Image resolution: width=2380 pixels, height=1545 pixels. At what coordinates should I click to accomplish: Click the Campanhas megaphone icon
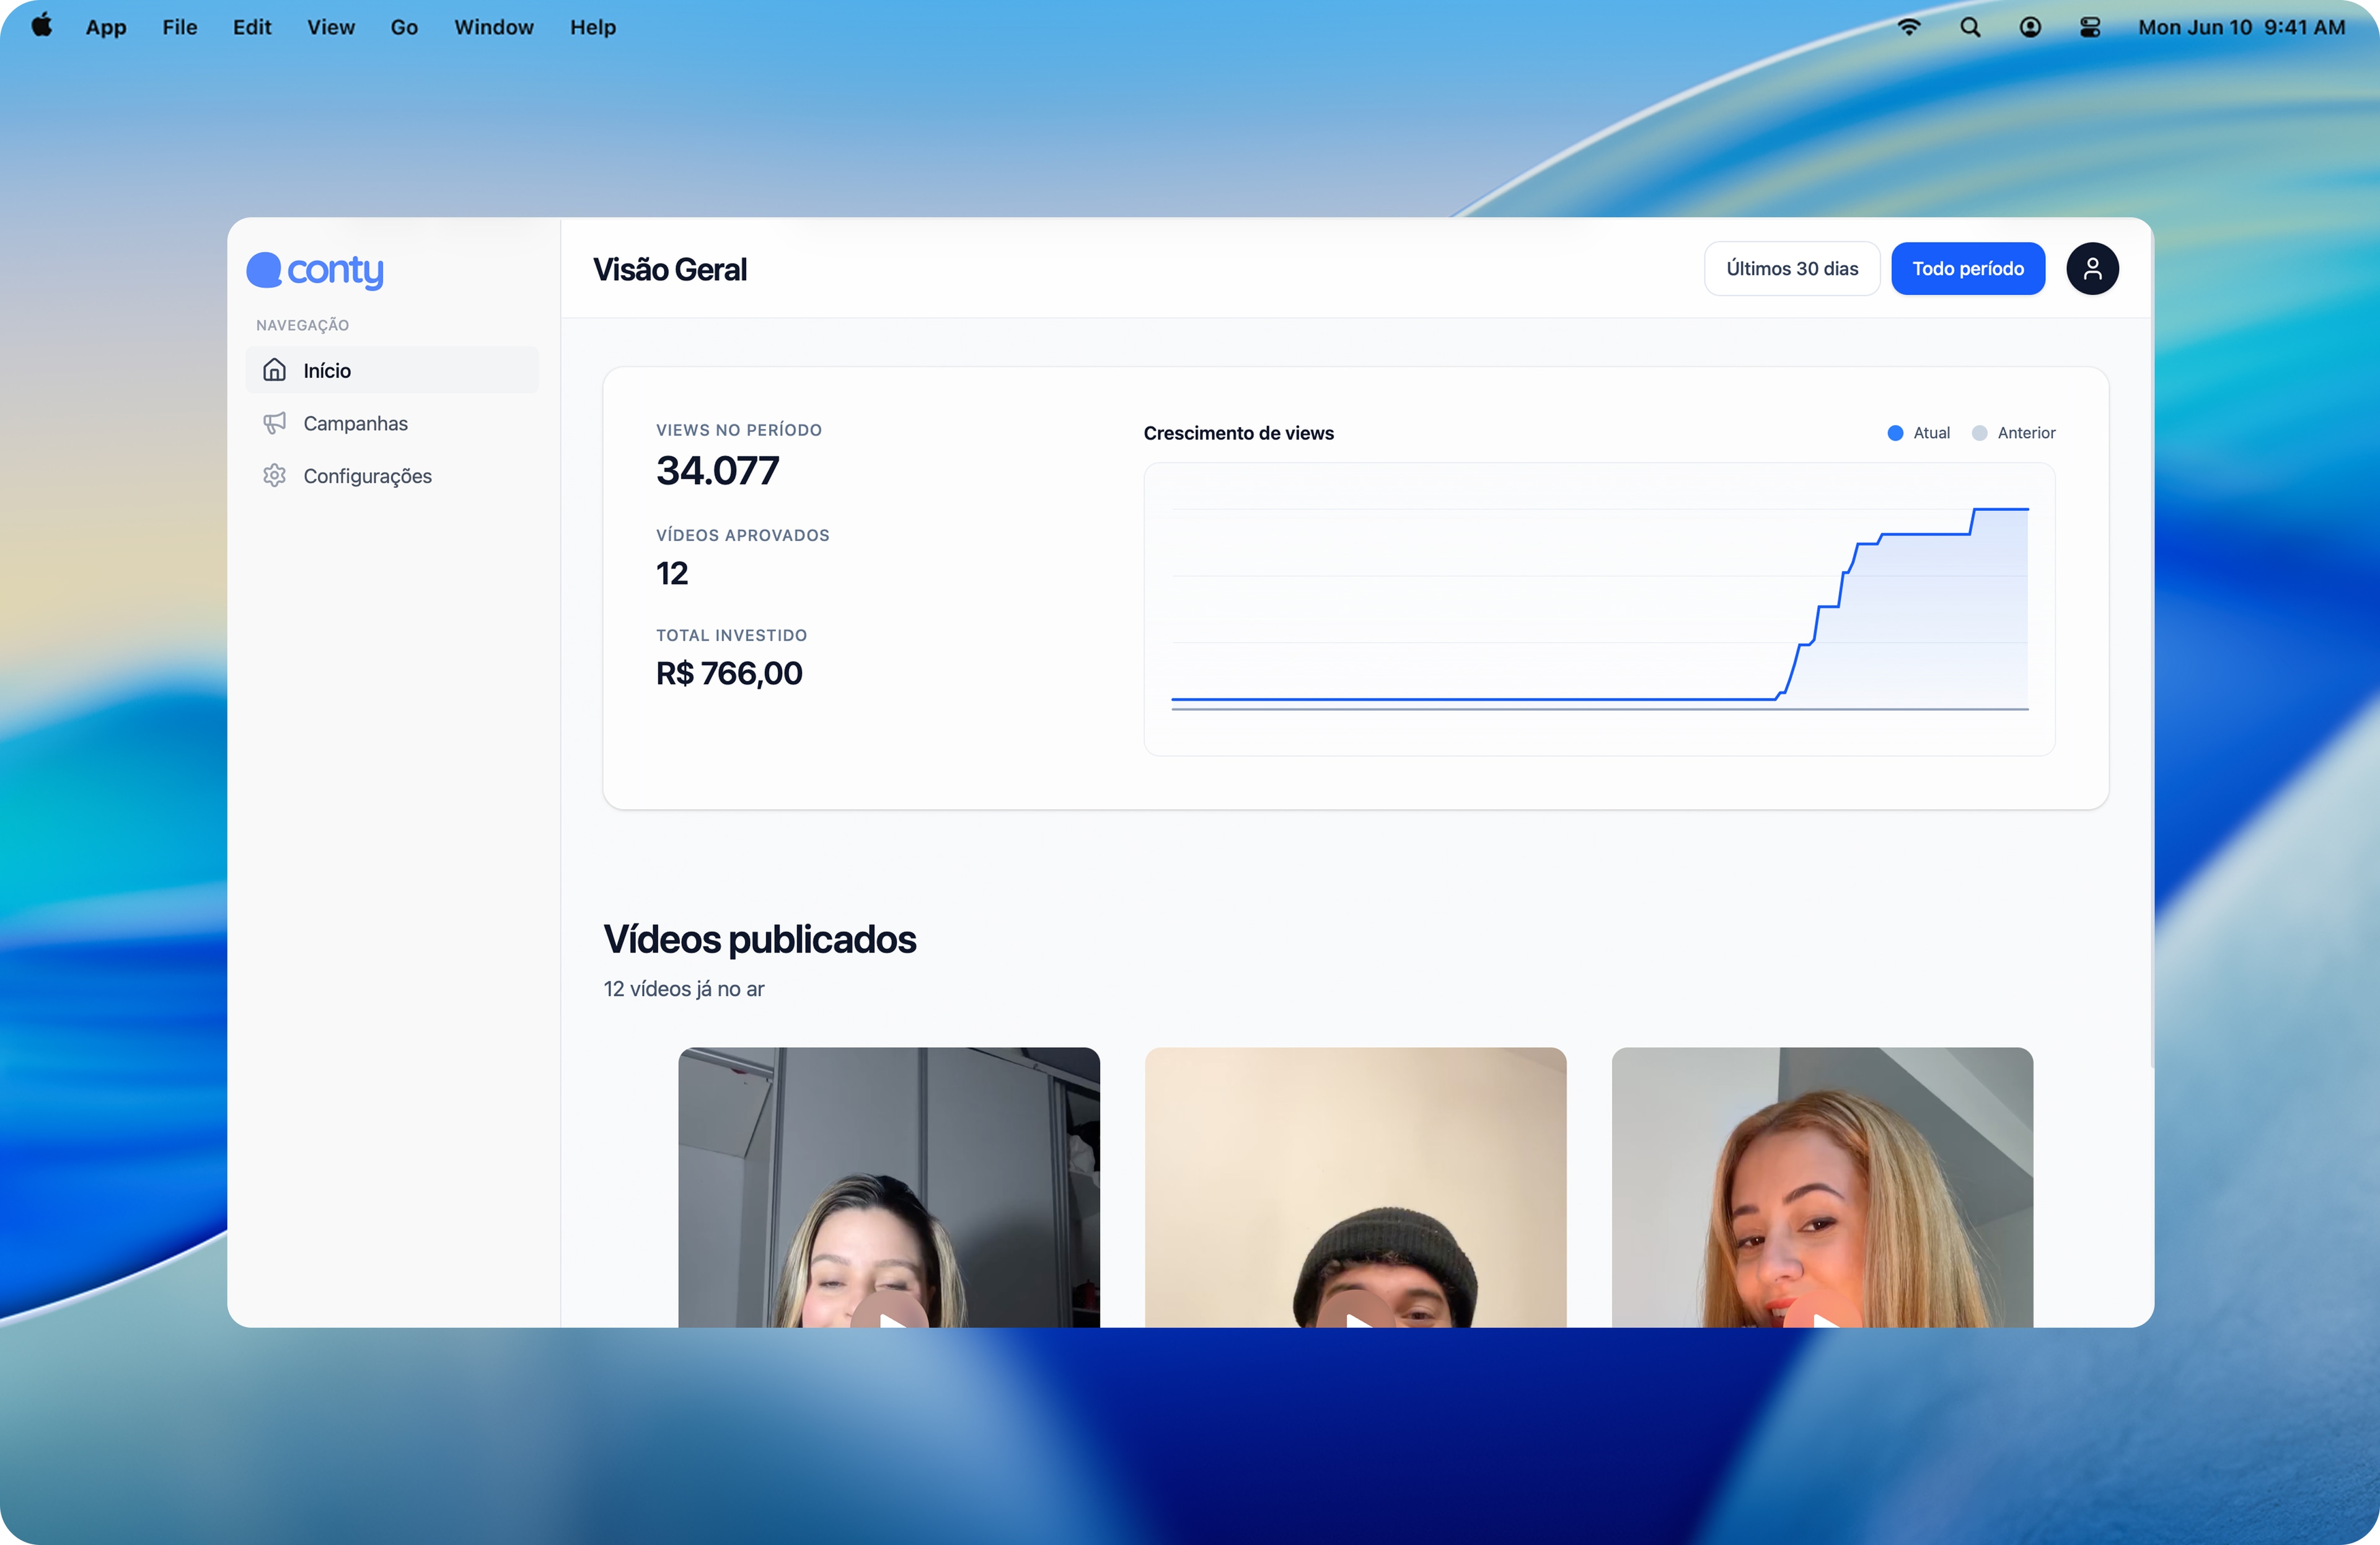pyautogui.click(x=274, y=423)
